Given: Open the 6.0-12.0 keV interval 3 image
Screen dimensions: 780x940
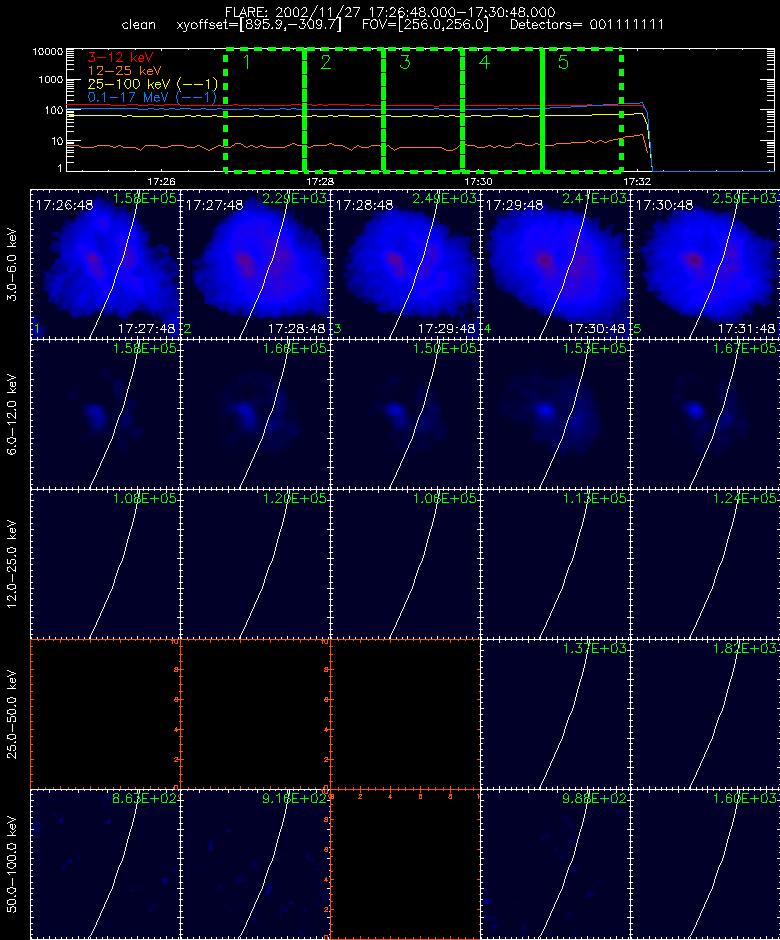Looking at the screenshot, I should point(405,414).
